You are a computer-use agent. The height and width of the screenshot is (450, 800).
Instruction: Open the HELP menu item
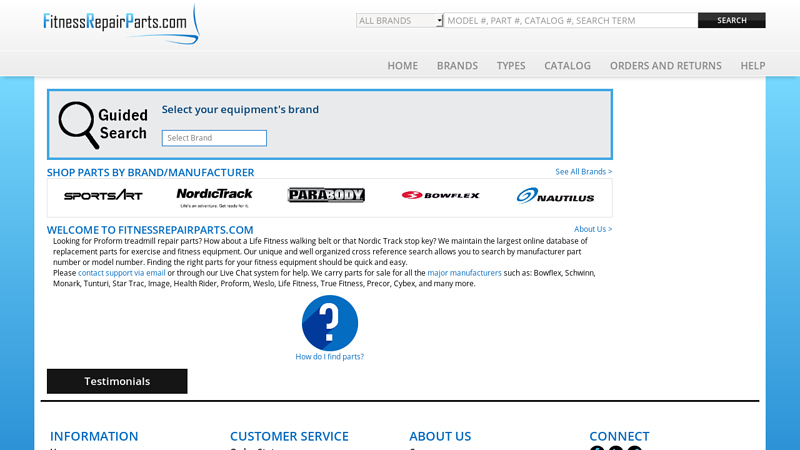(x=753, y=66)
